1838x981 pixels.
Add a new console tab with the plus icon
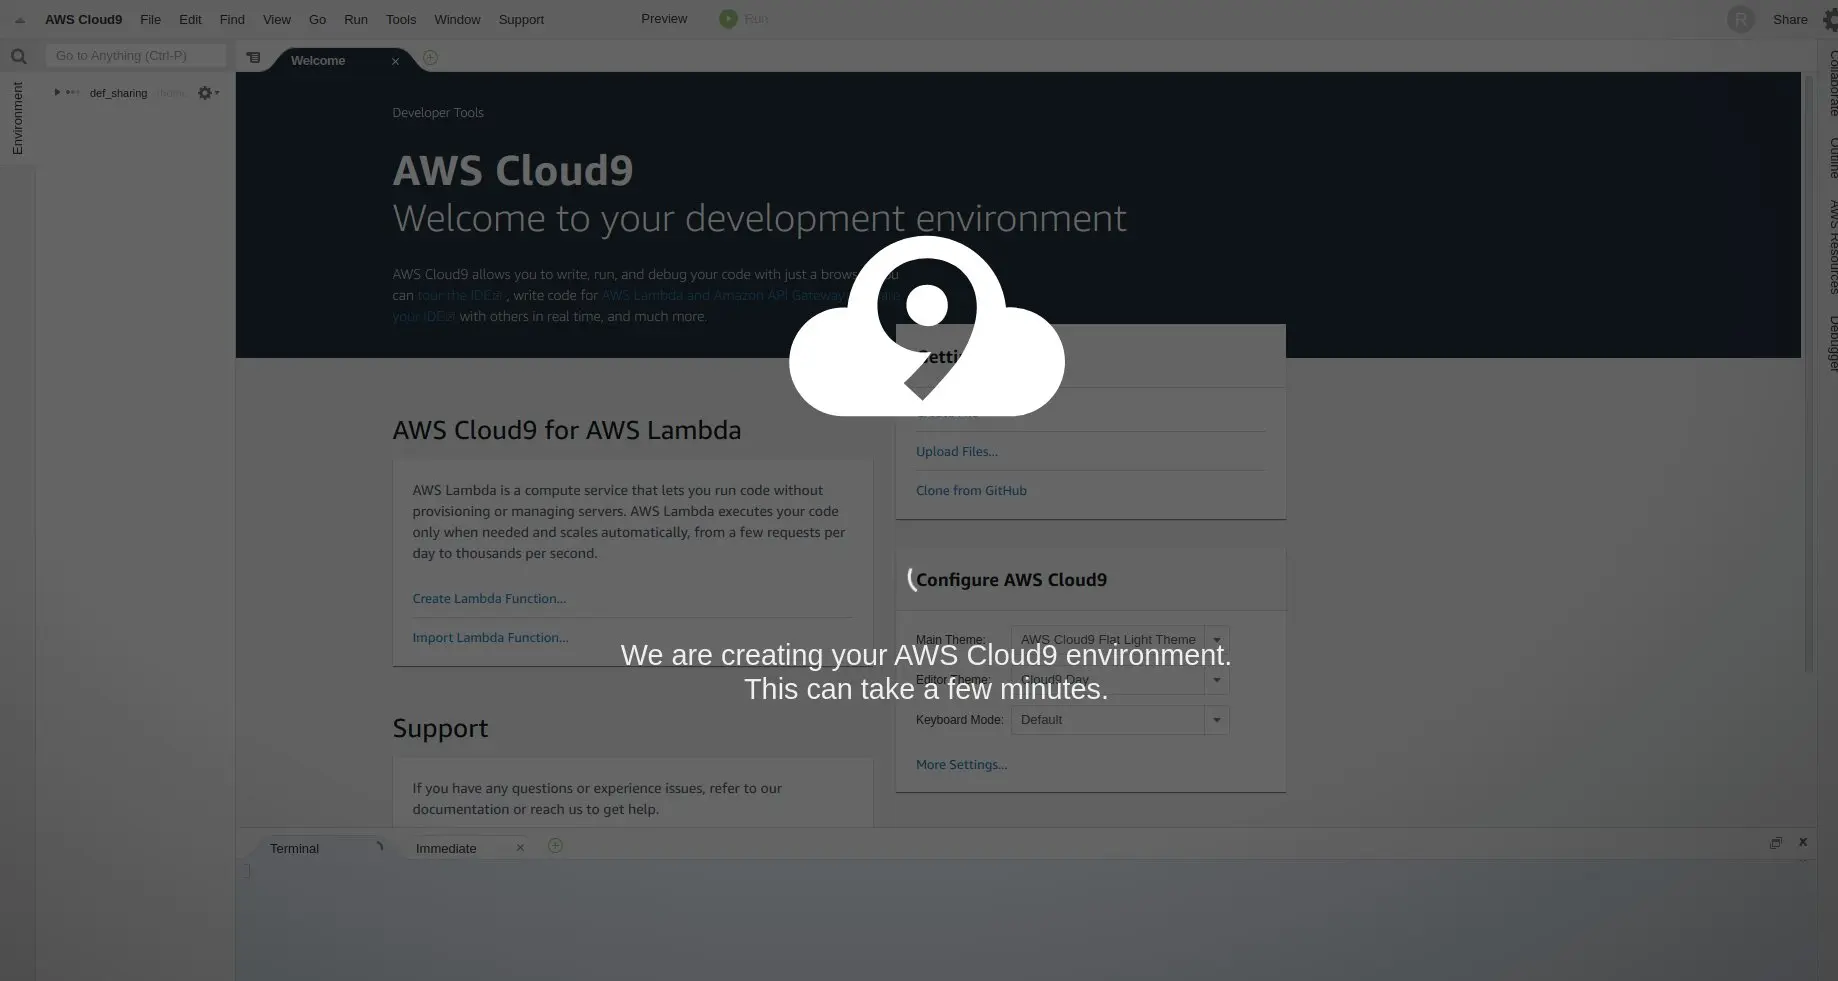coord(555,846)
